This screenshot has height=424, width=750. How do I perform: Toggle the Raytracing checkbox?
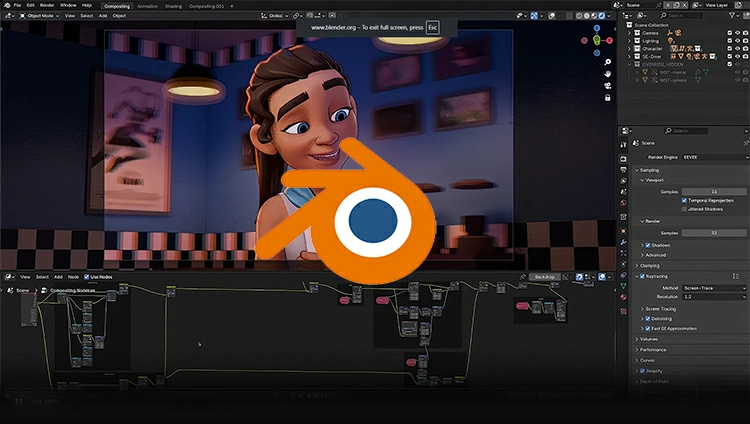642,277
